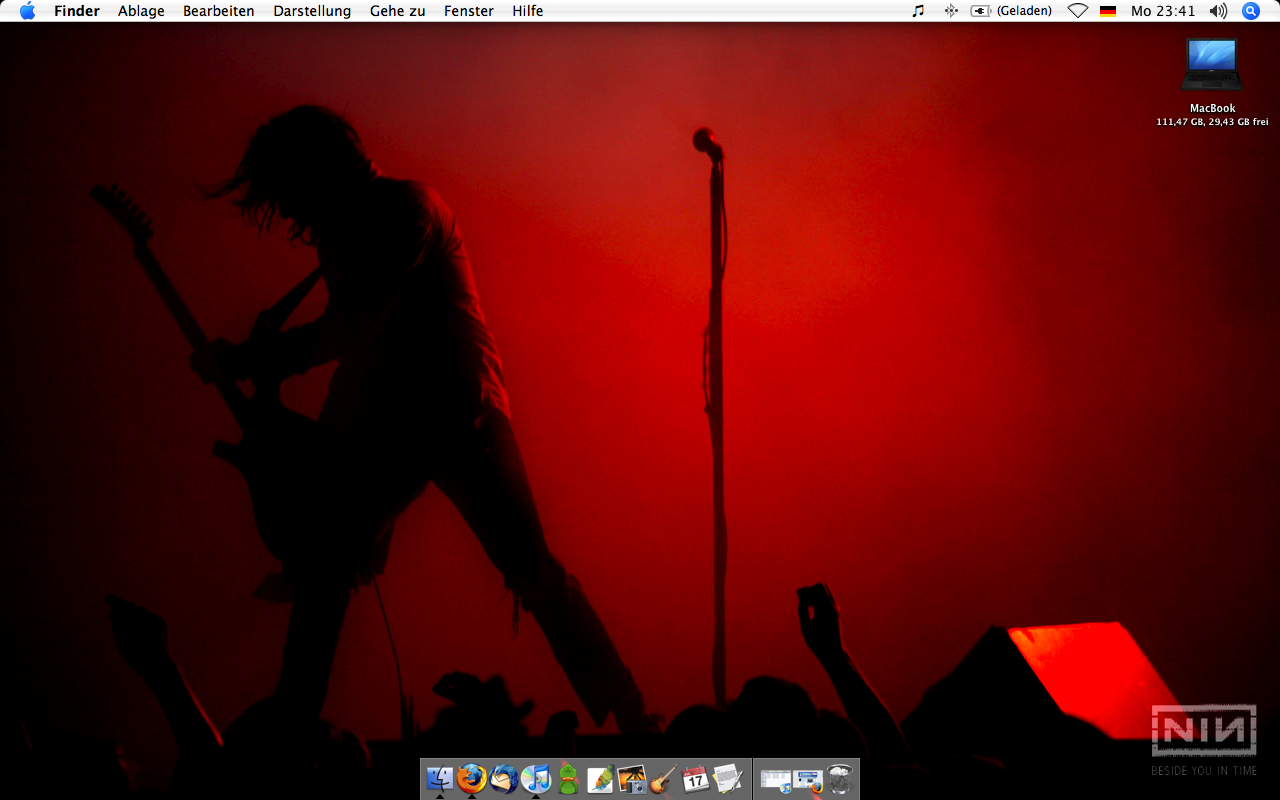Open the German flag input menu
1280x800 pixels.
pos(1107,11)
